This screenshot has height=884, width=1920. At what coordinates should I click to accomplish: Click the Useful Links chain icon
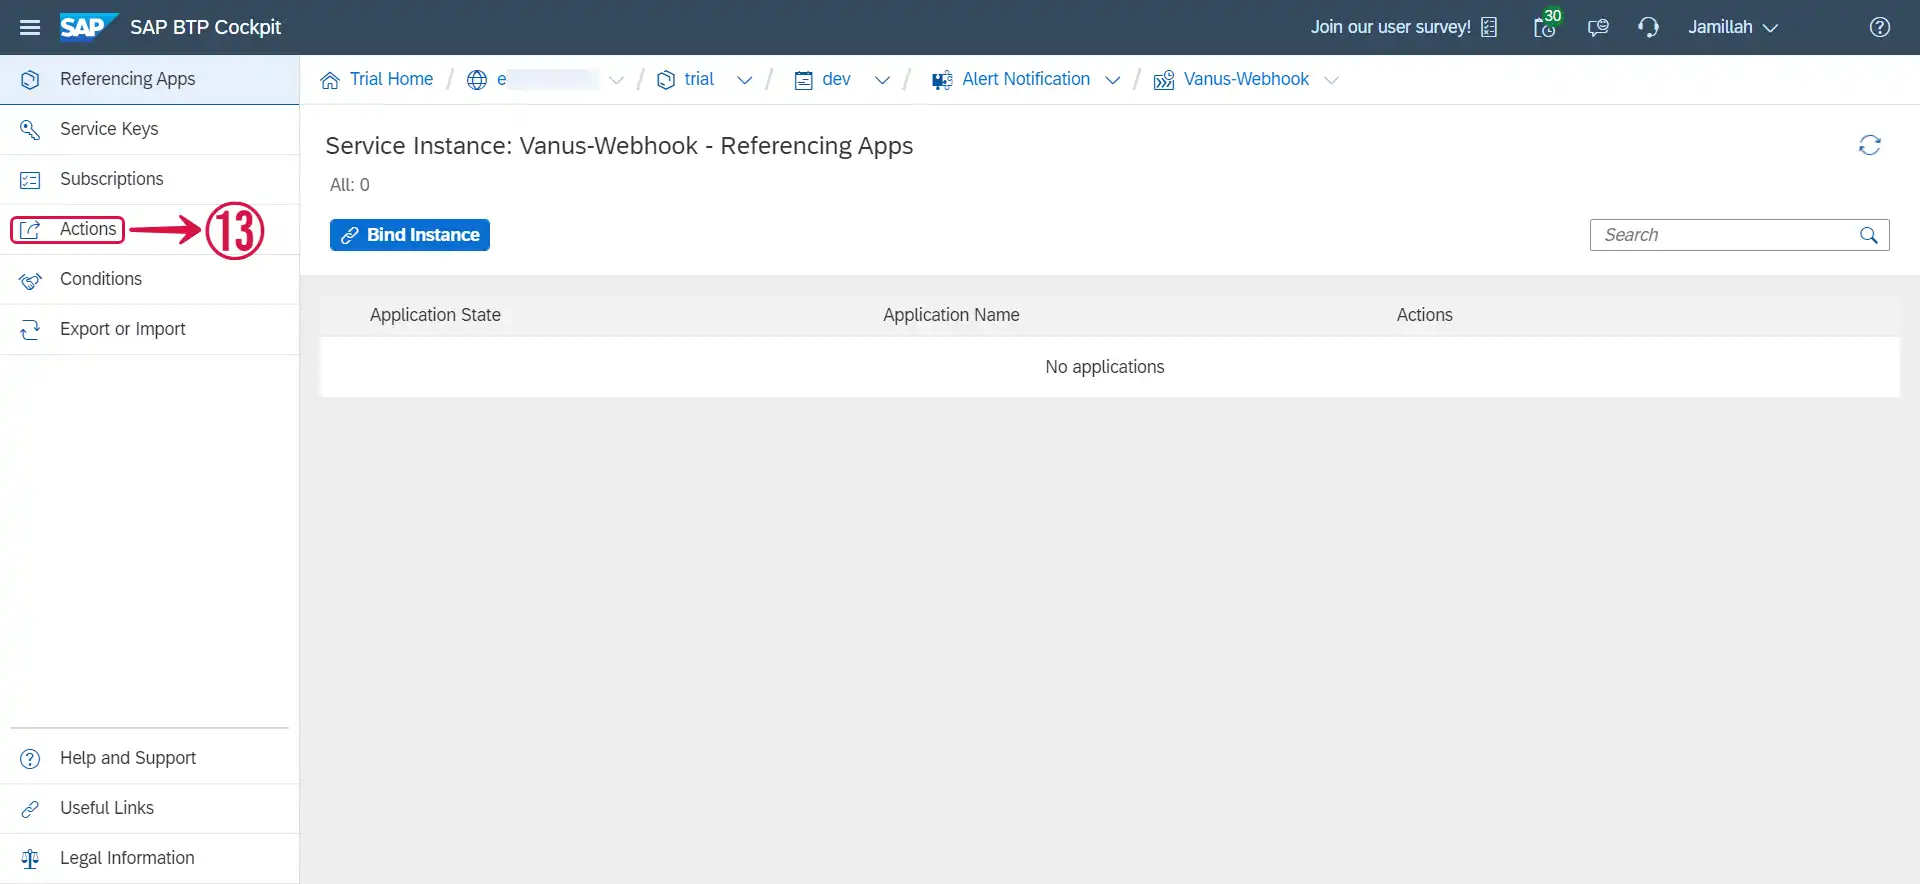click(30, 809)
